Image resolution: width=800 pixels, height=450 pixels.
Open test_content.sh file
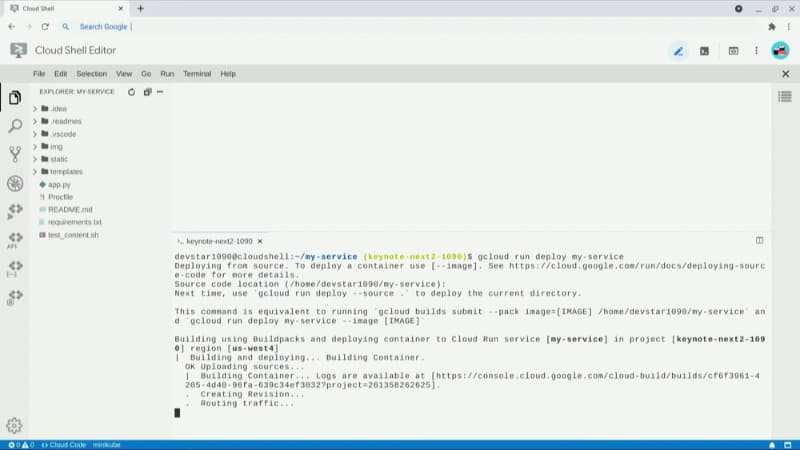point(73,235)
